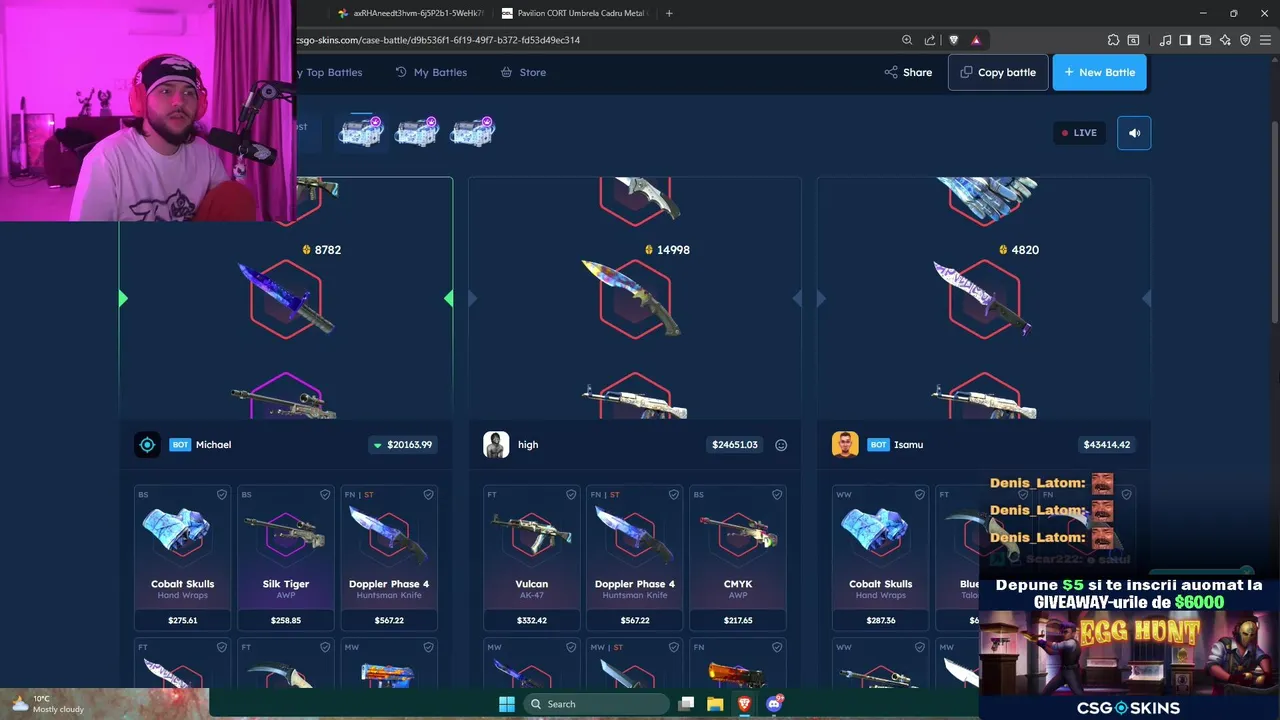Open a new browser tab
This screenshot has height=720, width=1280.
[669, 13]
